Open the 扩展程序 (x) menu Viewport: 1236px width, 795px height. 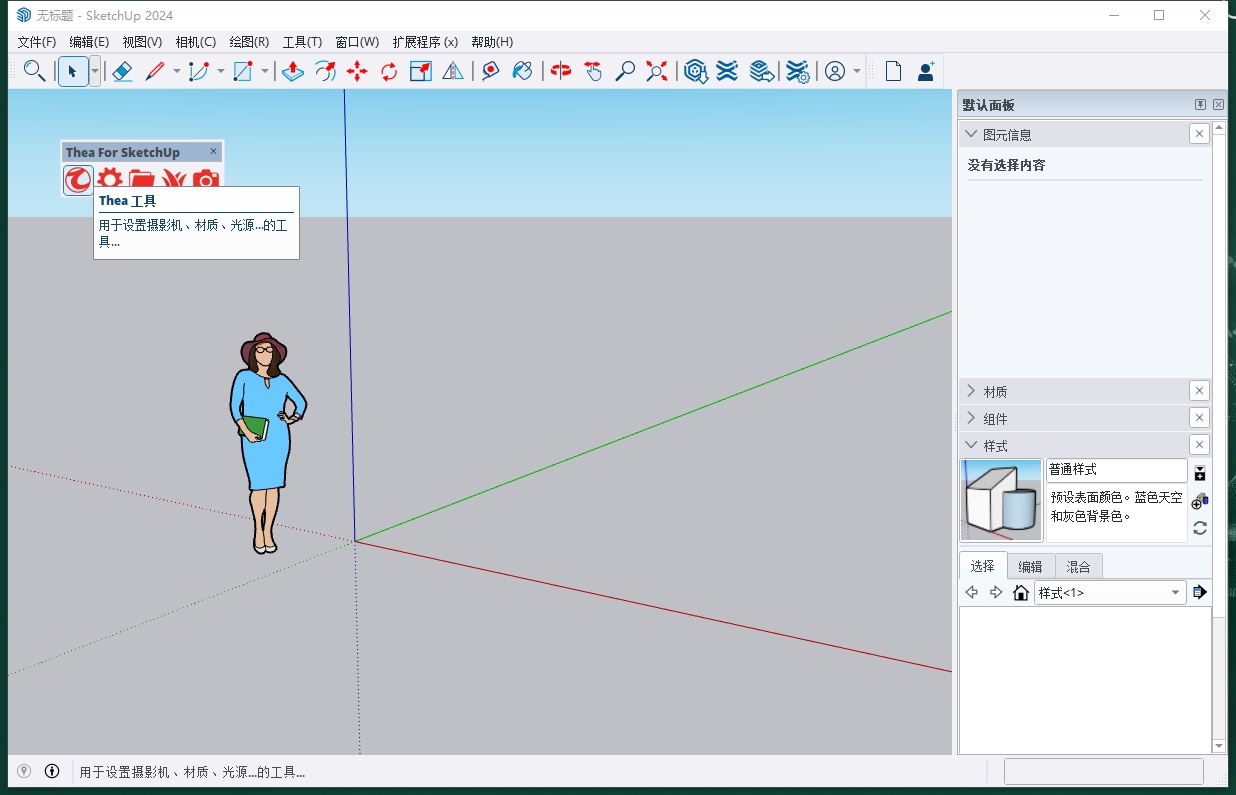[x=425, y=42]
